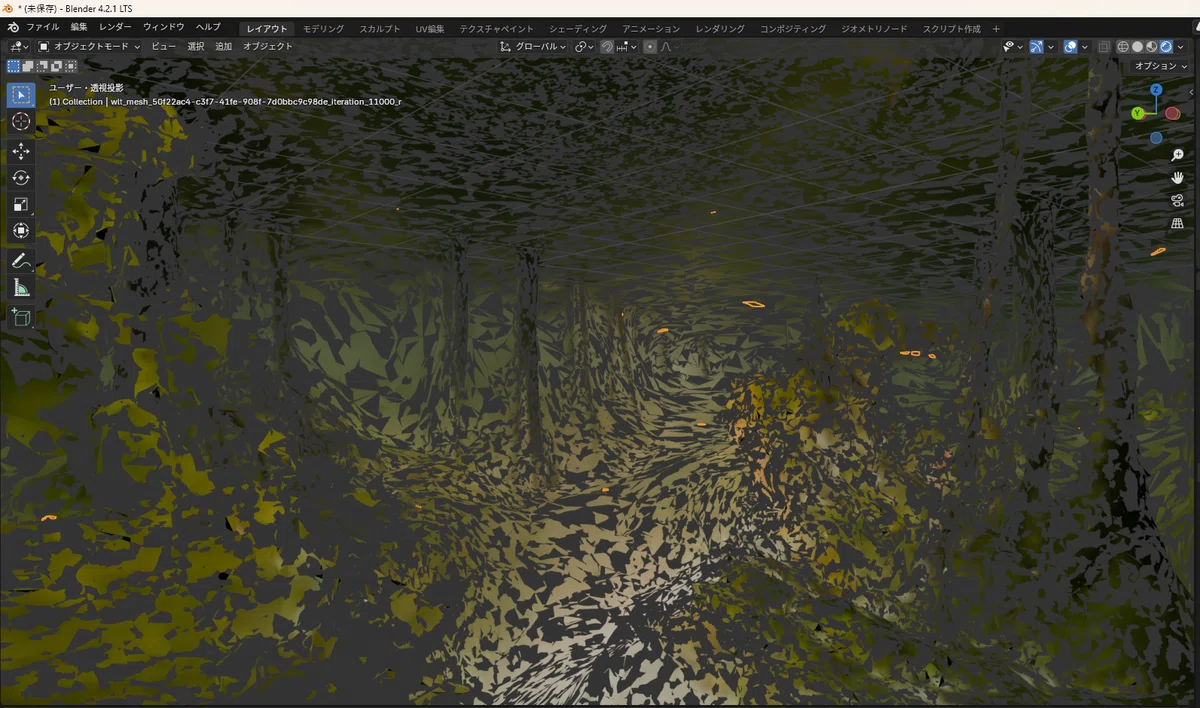1200x708 pixels.
Task: Open the editor type dropdown
Action: point(20,47)
